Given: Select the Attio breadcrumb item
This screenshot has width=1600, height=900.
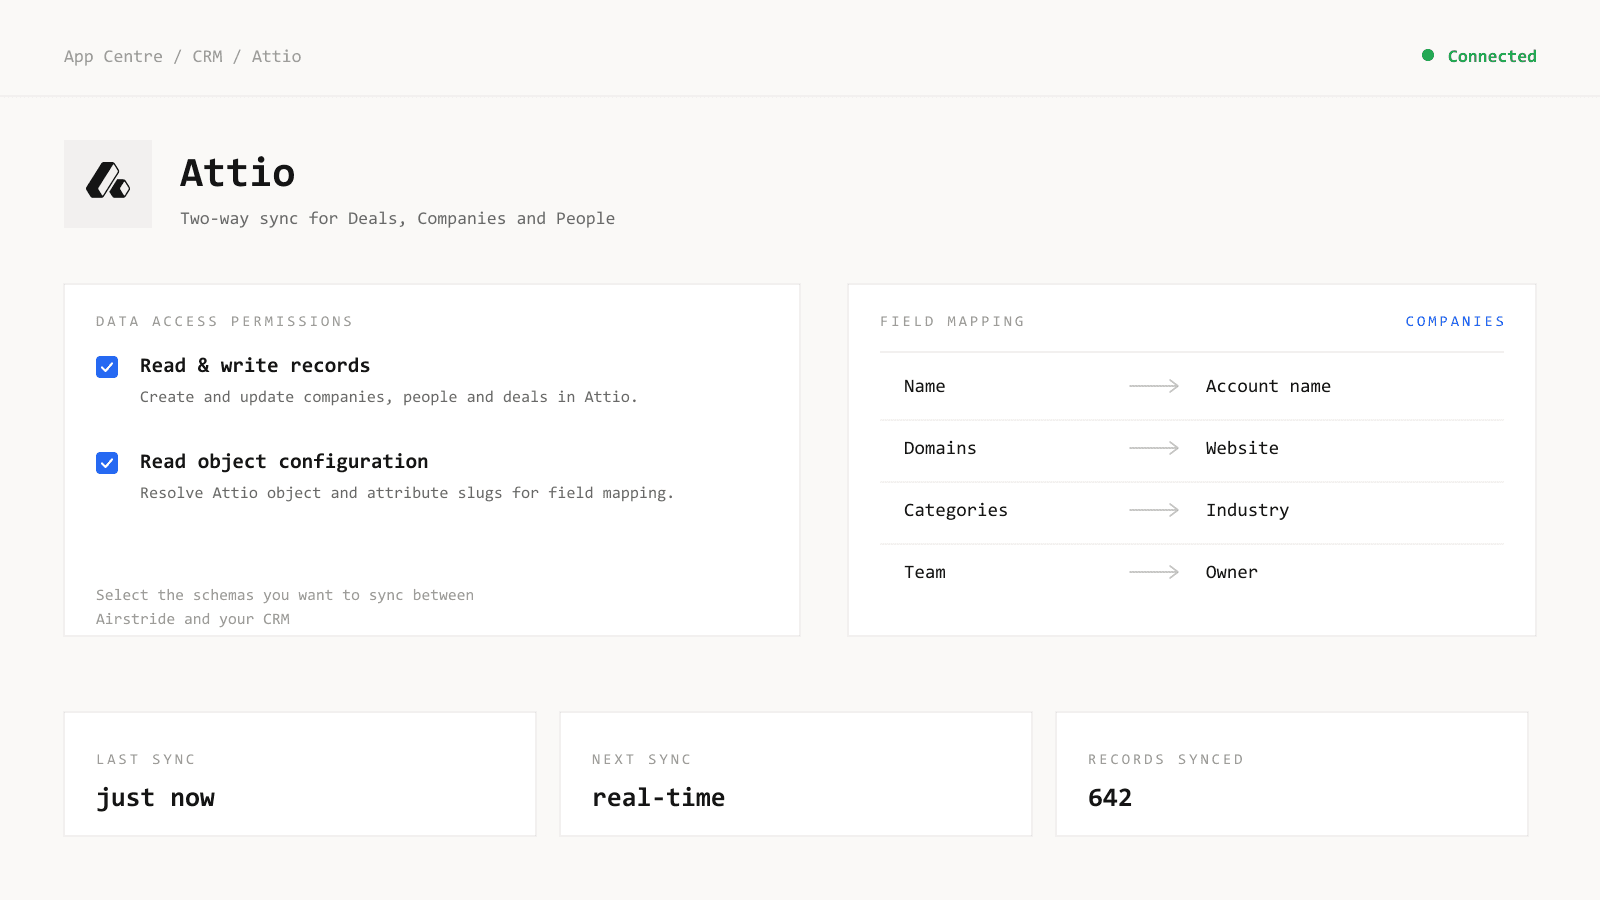Looking at the screenshot, I should click(276, 56).
